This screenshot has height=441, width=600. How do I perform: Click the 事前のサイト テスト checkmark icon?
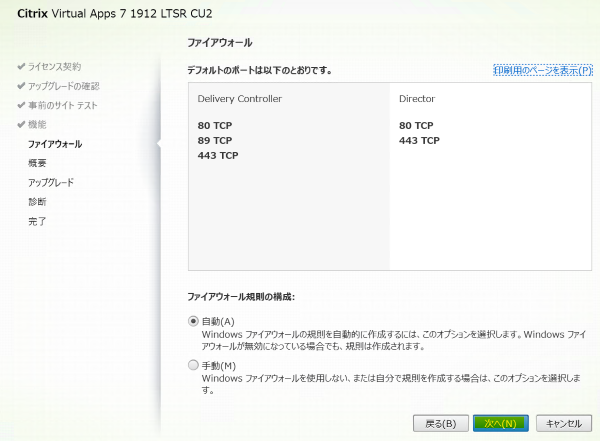point(21,105)
